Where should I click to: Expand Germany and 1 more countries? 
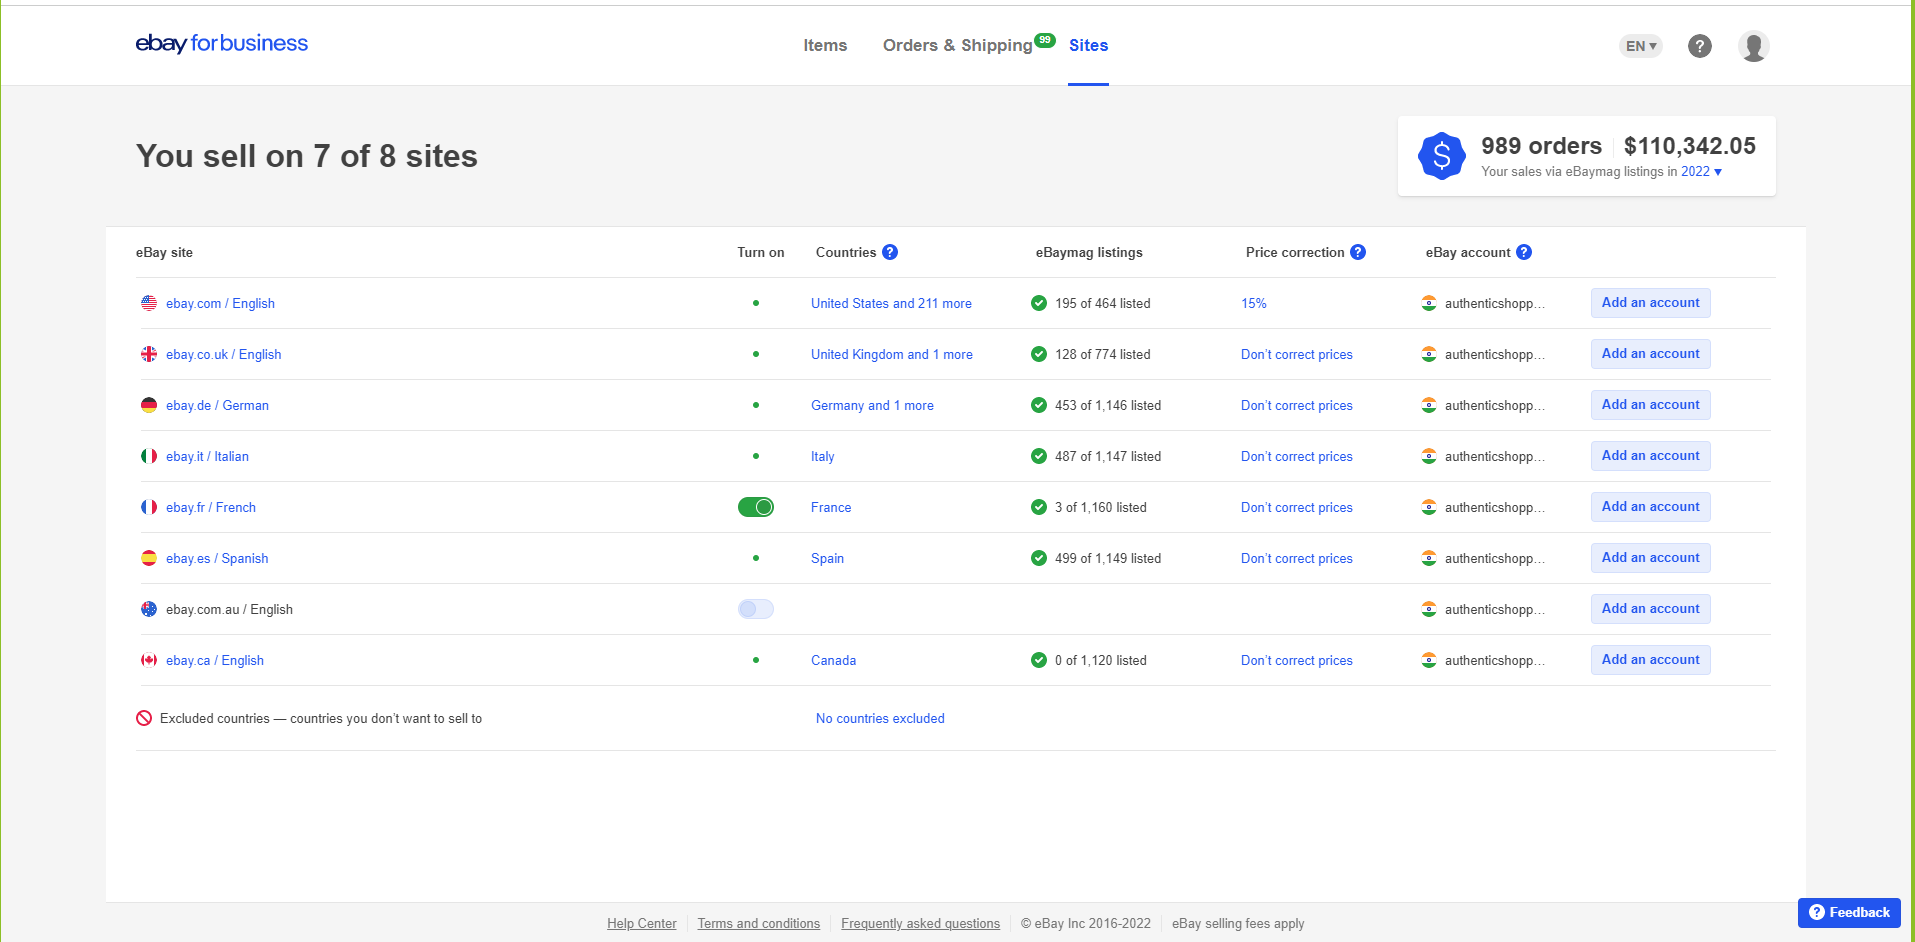click(872, 405)
